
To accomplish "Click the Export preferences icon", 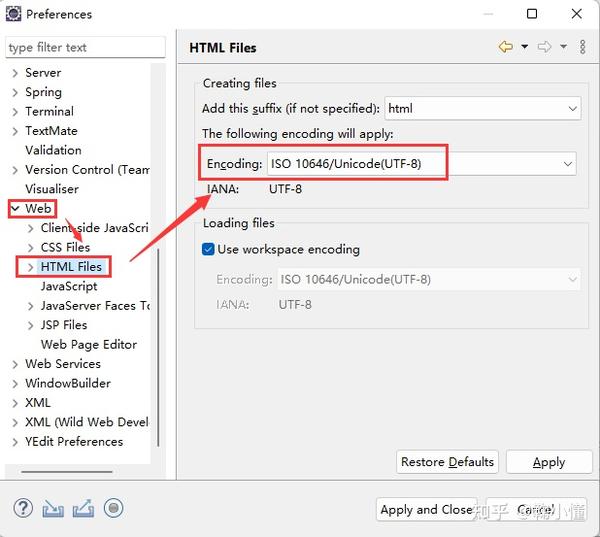I will point(83,508).
